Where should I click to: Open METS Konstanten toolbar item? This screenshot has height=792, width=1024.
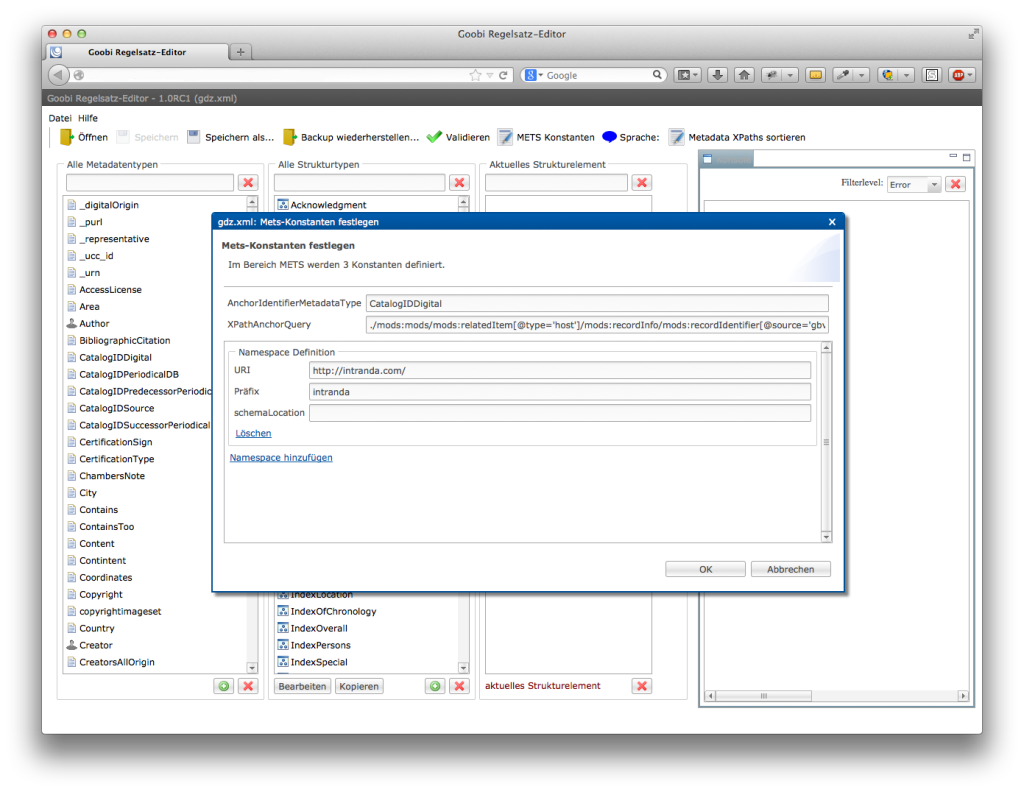[547, 137]
